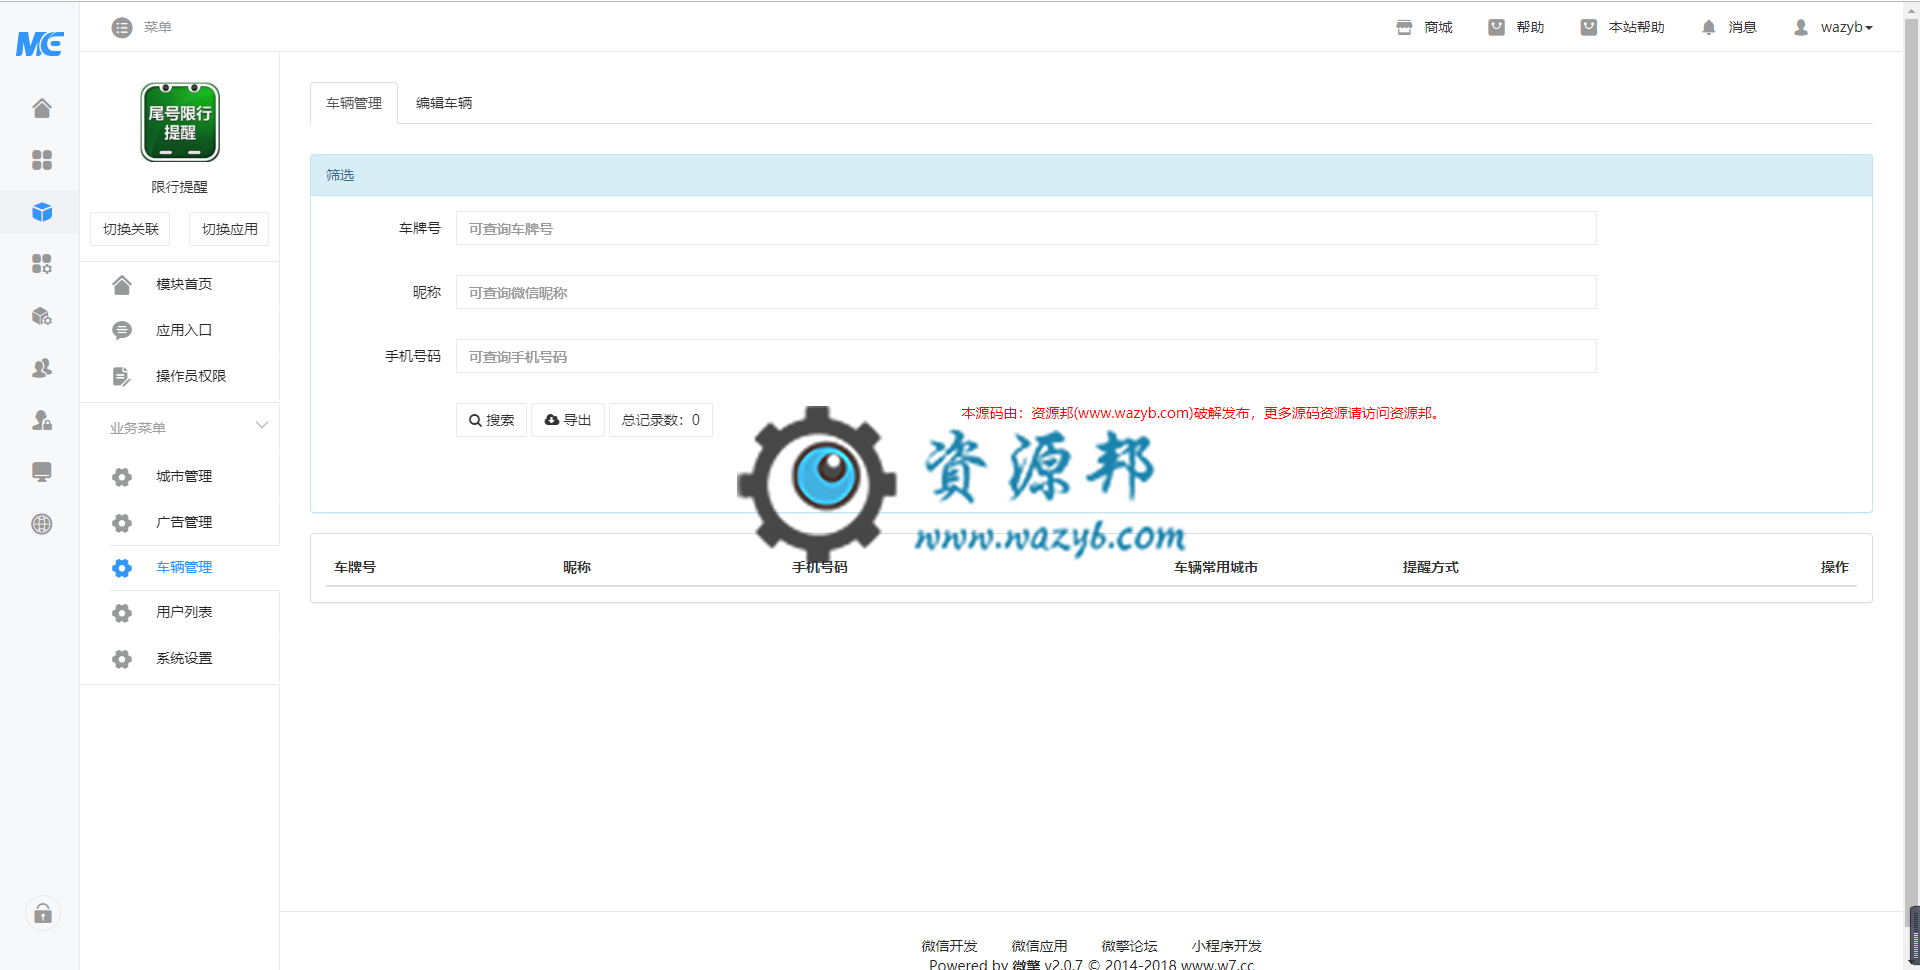Click the 搜索 search button
Image resolution: width=1920 pixels, height=970 pixels.
pyautogui.click(x=491, y=420)
